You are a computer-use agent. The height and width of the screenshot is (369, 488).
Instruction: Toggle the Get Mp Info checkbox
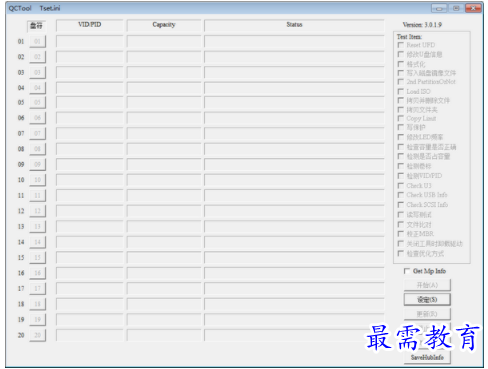(x=407, y=271)
